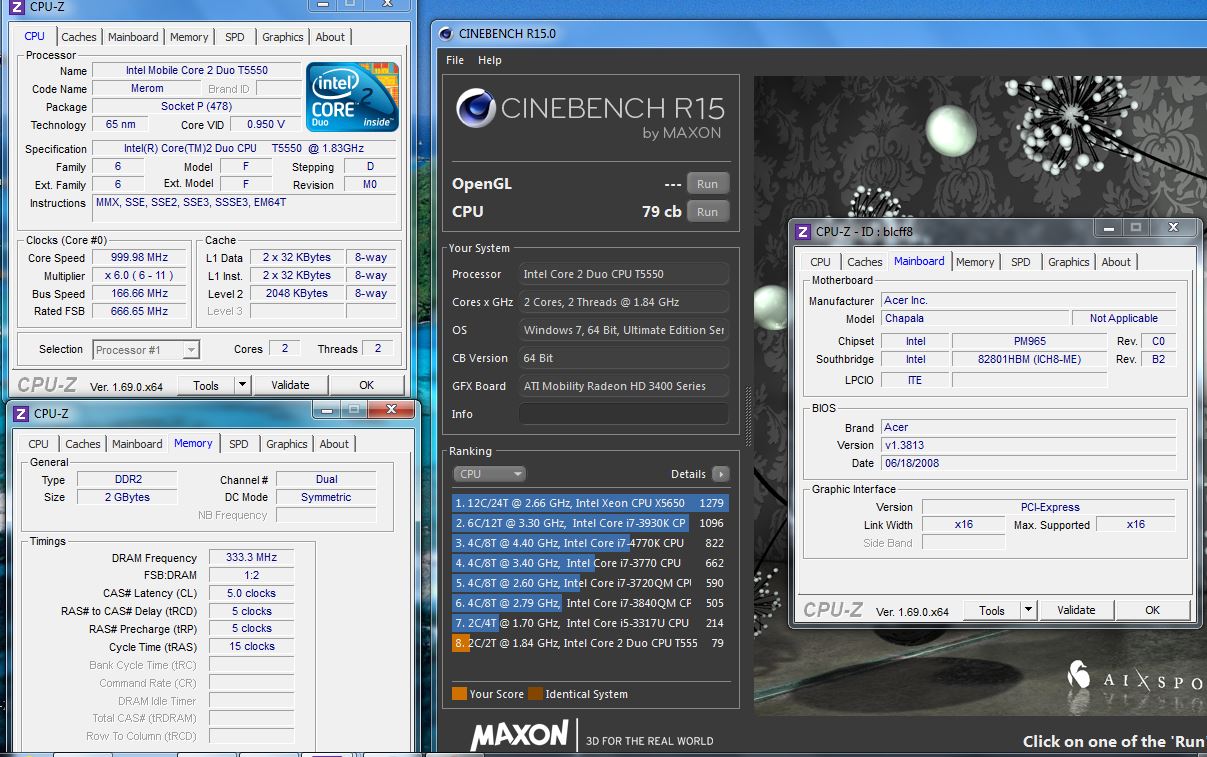Switch to Graphics tab in CPU-Z CPU window
Image resolution: width=1207 pixels, height=757 pixels.
(x=283, y=37)
